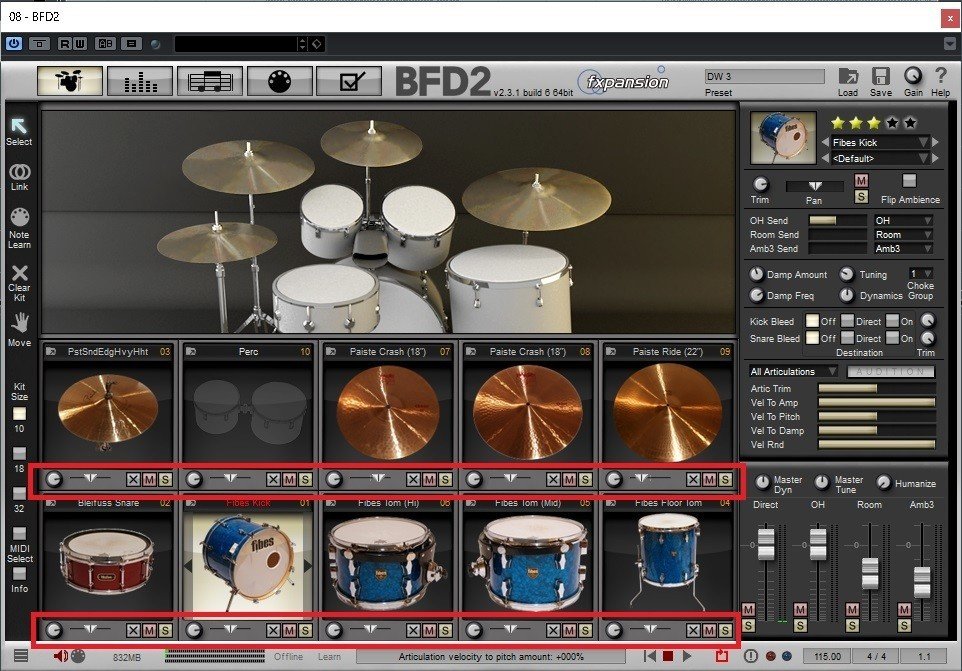Viewport: 962px width, 671px height.
Task: Enable Flip Ambience checkbox
Action: coord(909,180)
